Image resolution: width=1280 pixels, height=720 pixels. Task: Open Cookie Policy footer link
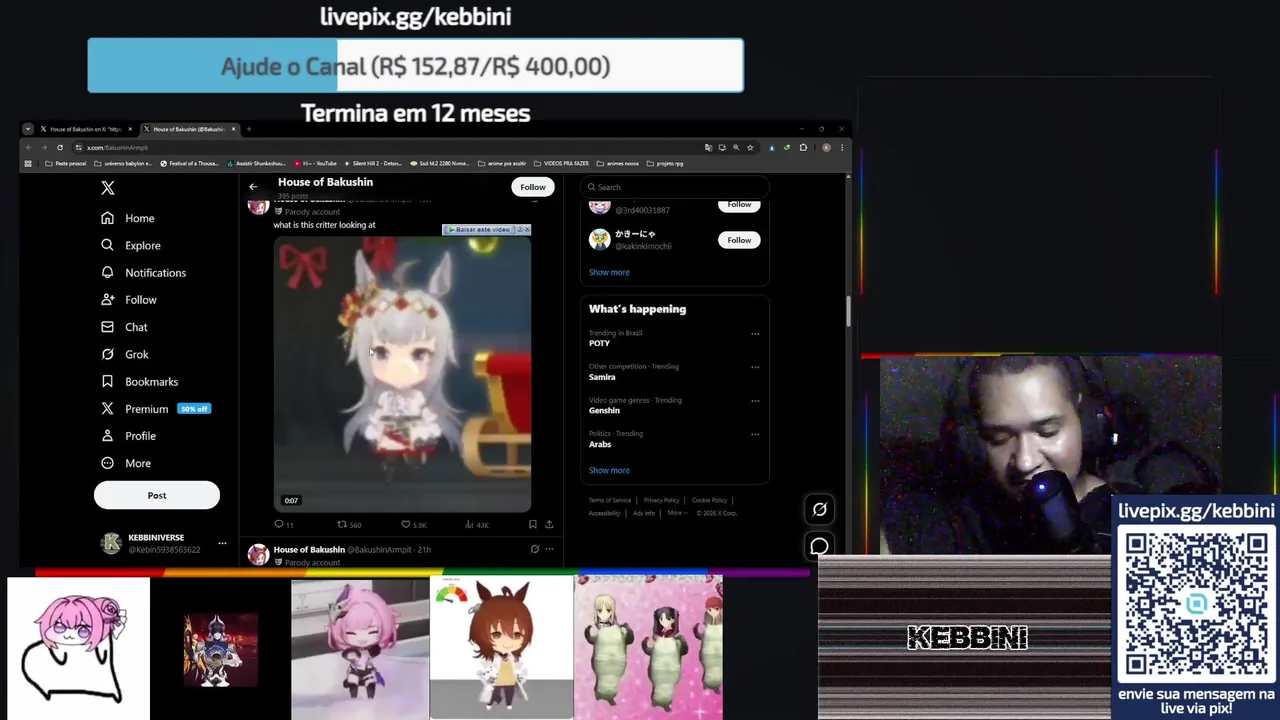pyautogui.click(x=709, y=500)
